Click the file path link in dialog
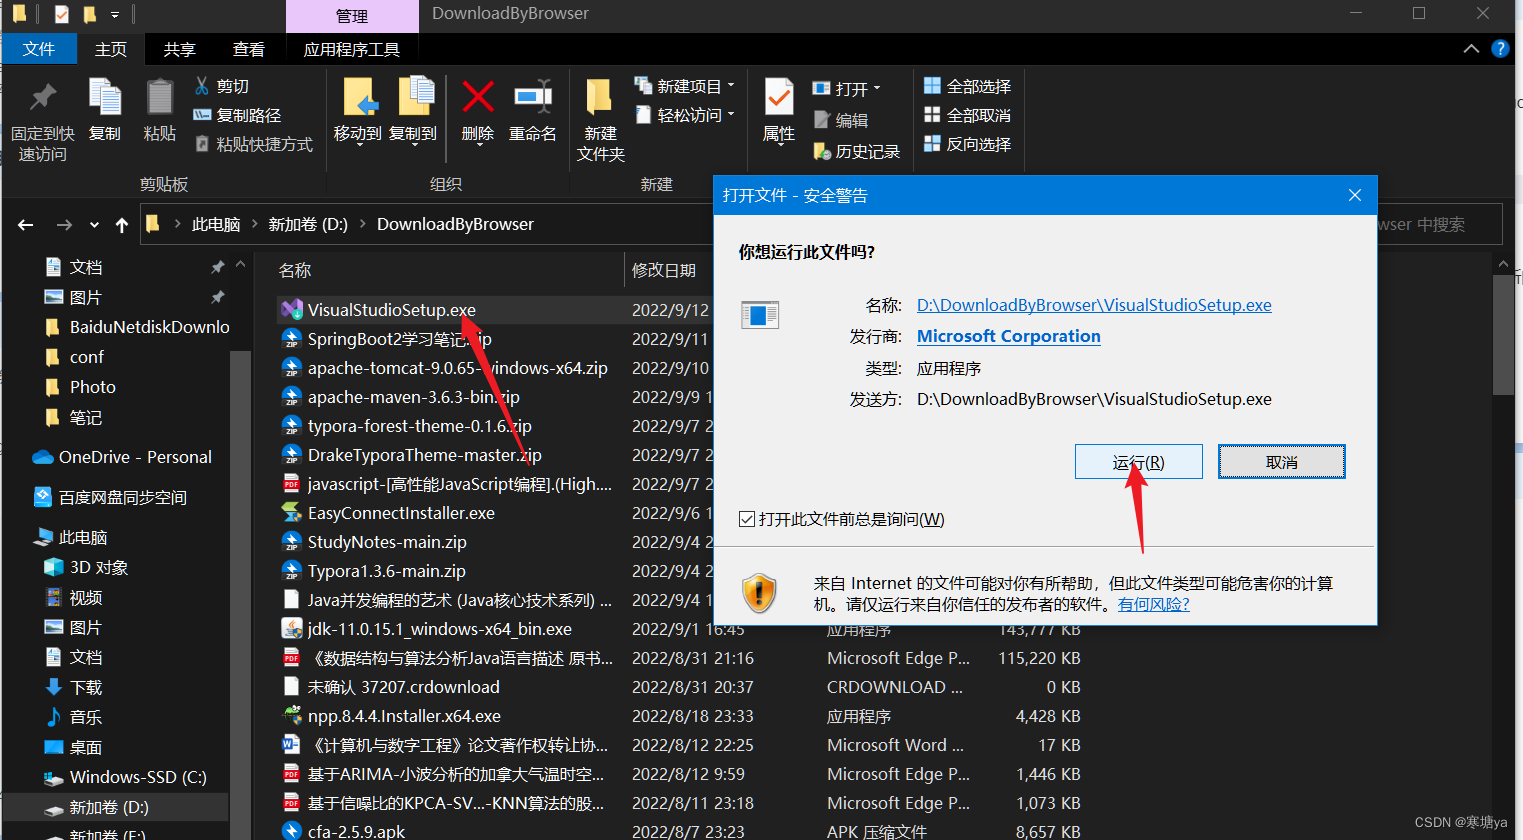The width and height of the screenshot is (1523, 840). pos(1094,305)
